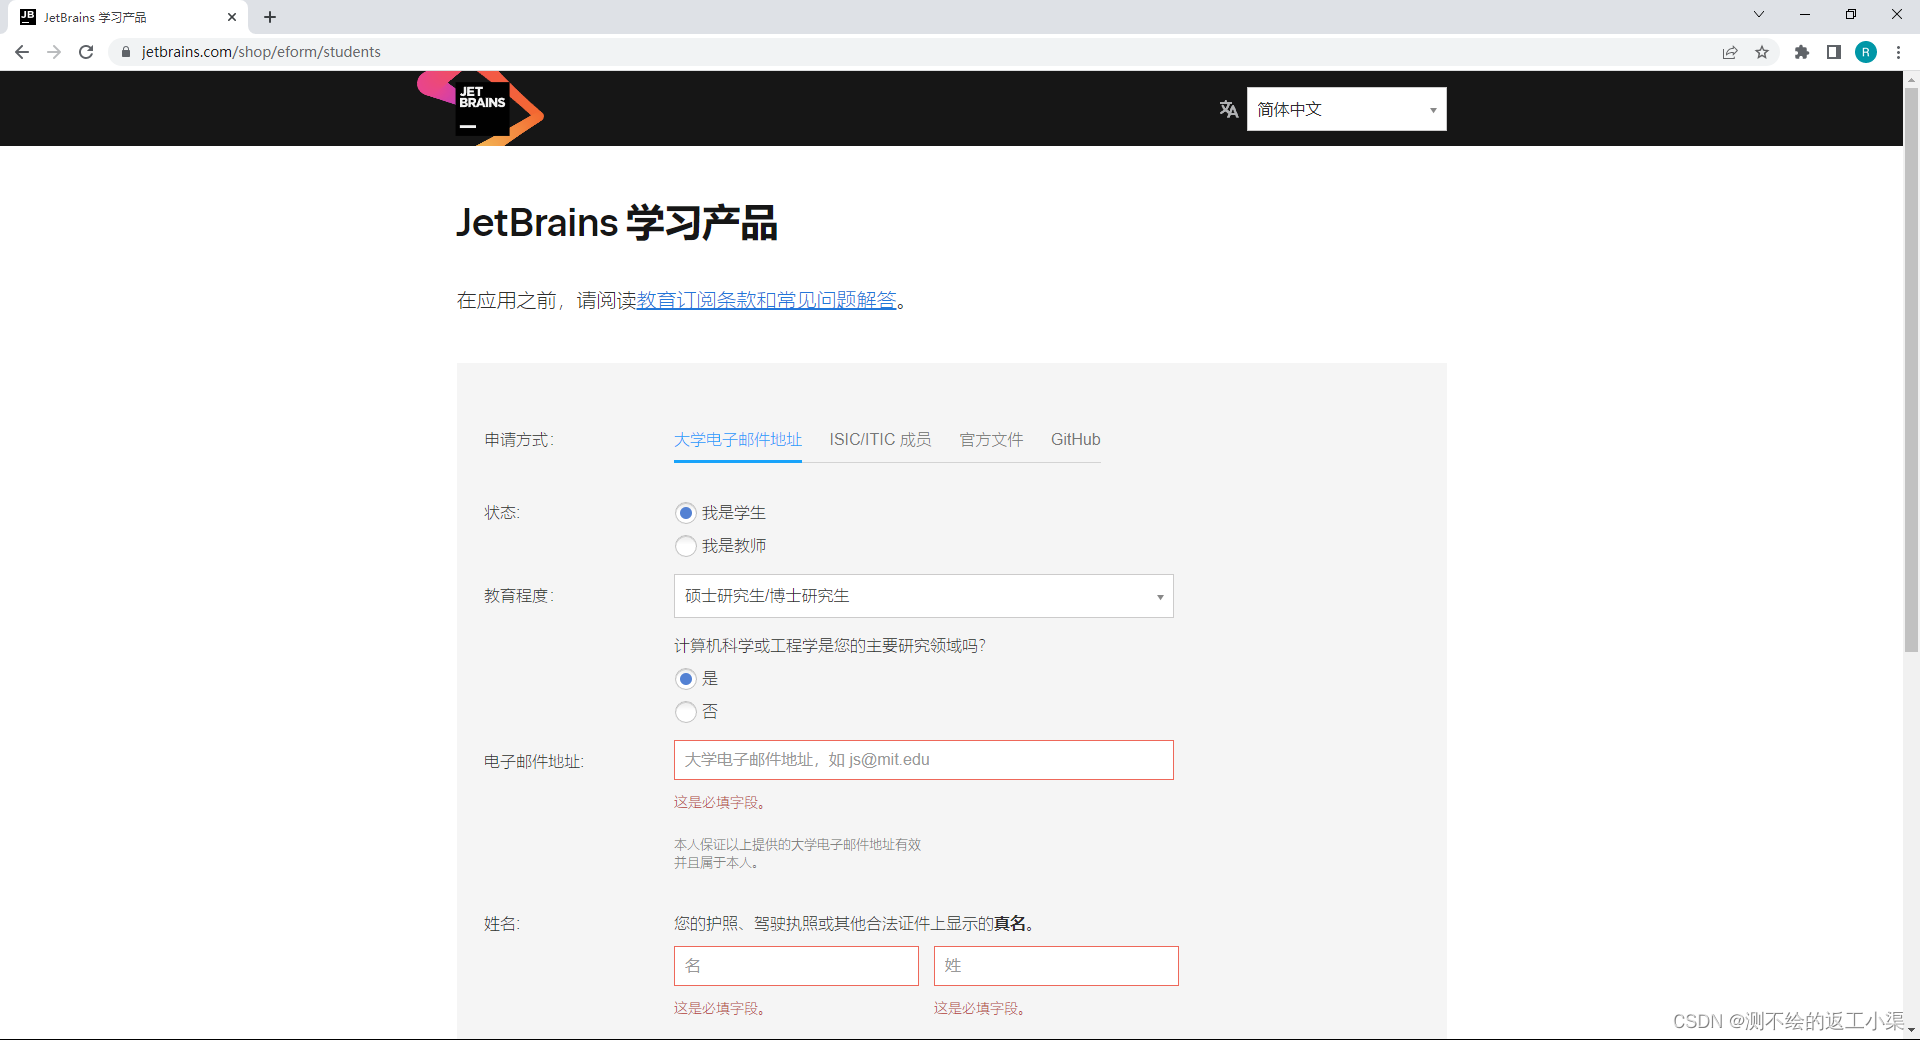The width and height of the screenshot is (1920, 1040).
Task: Select the 我是学生 radio button
Action: (x=686, y=513)
